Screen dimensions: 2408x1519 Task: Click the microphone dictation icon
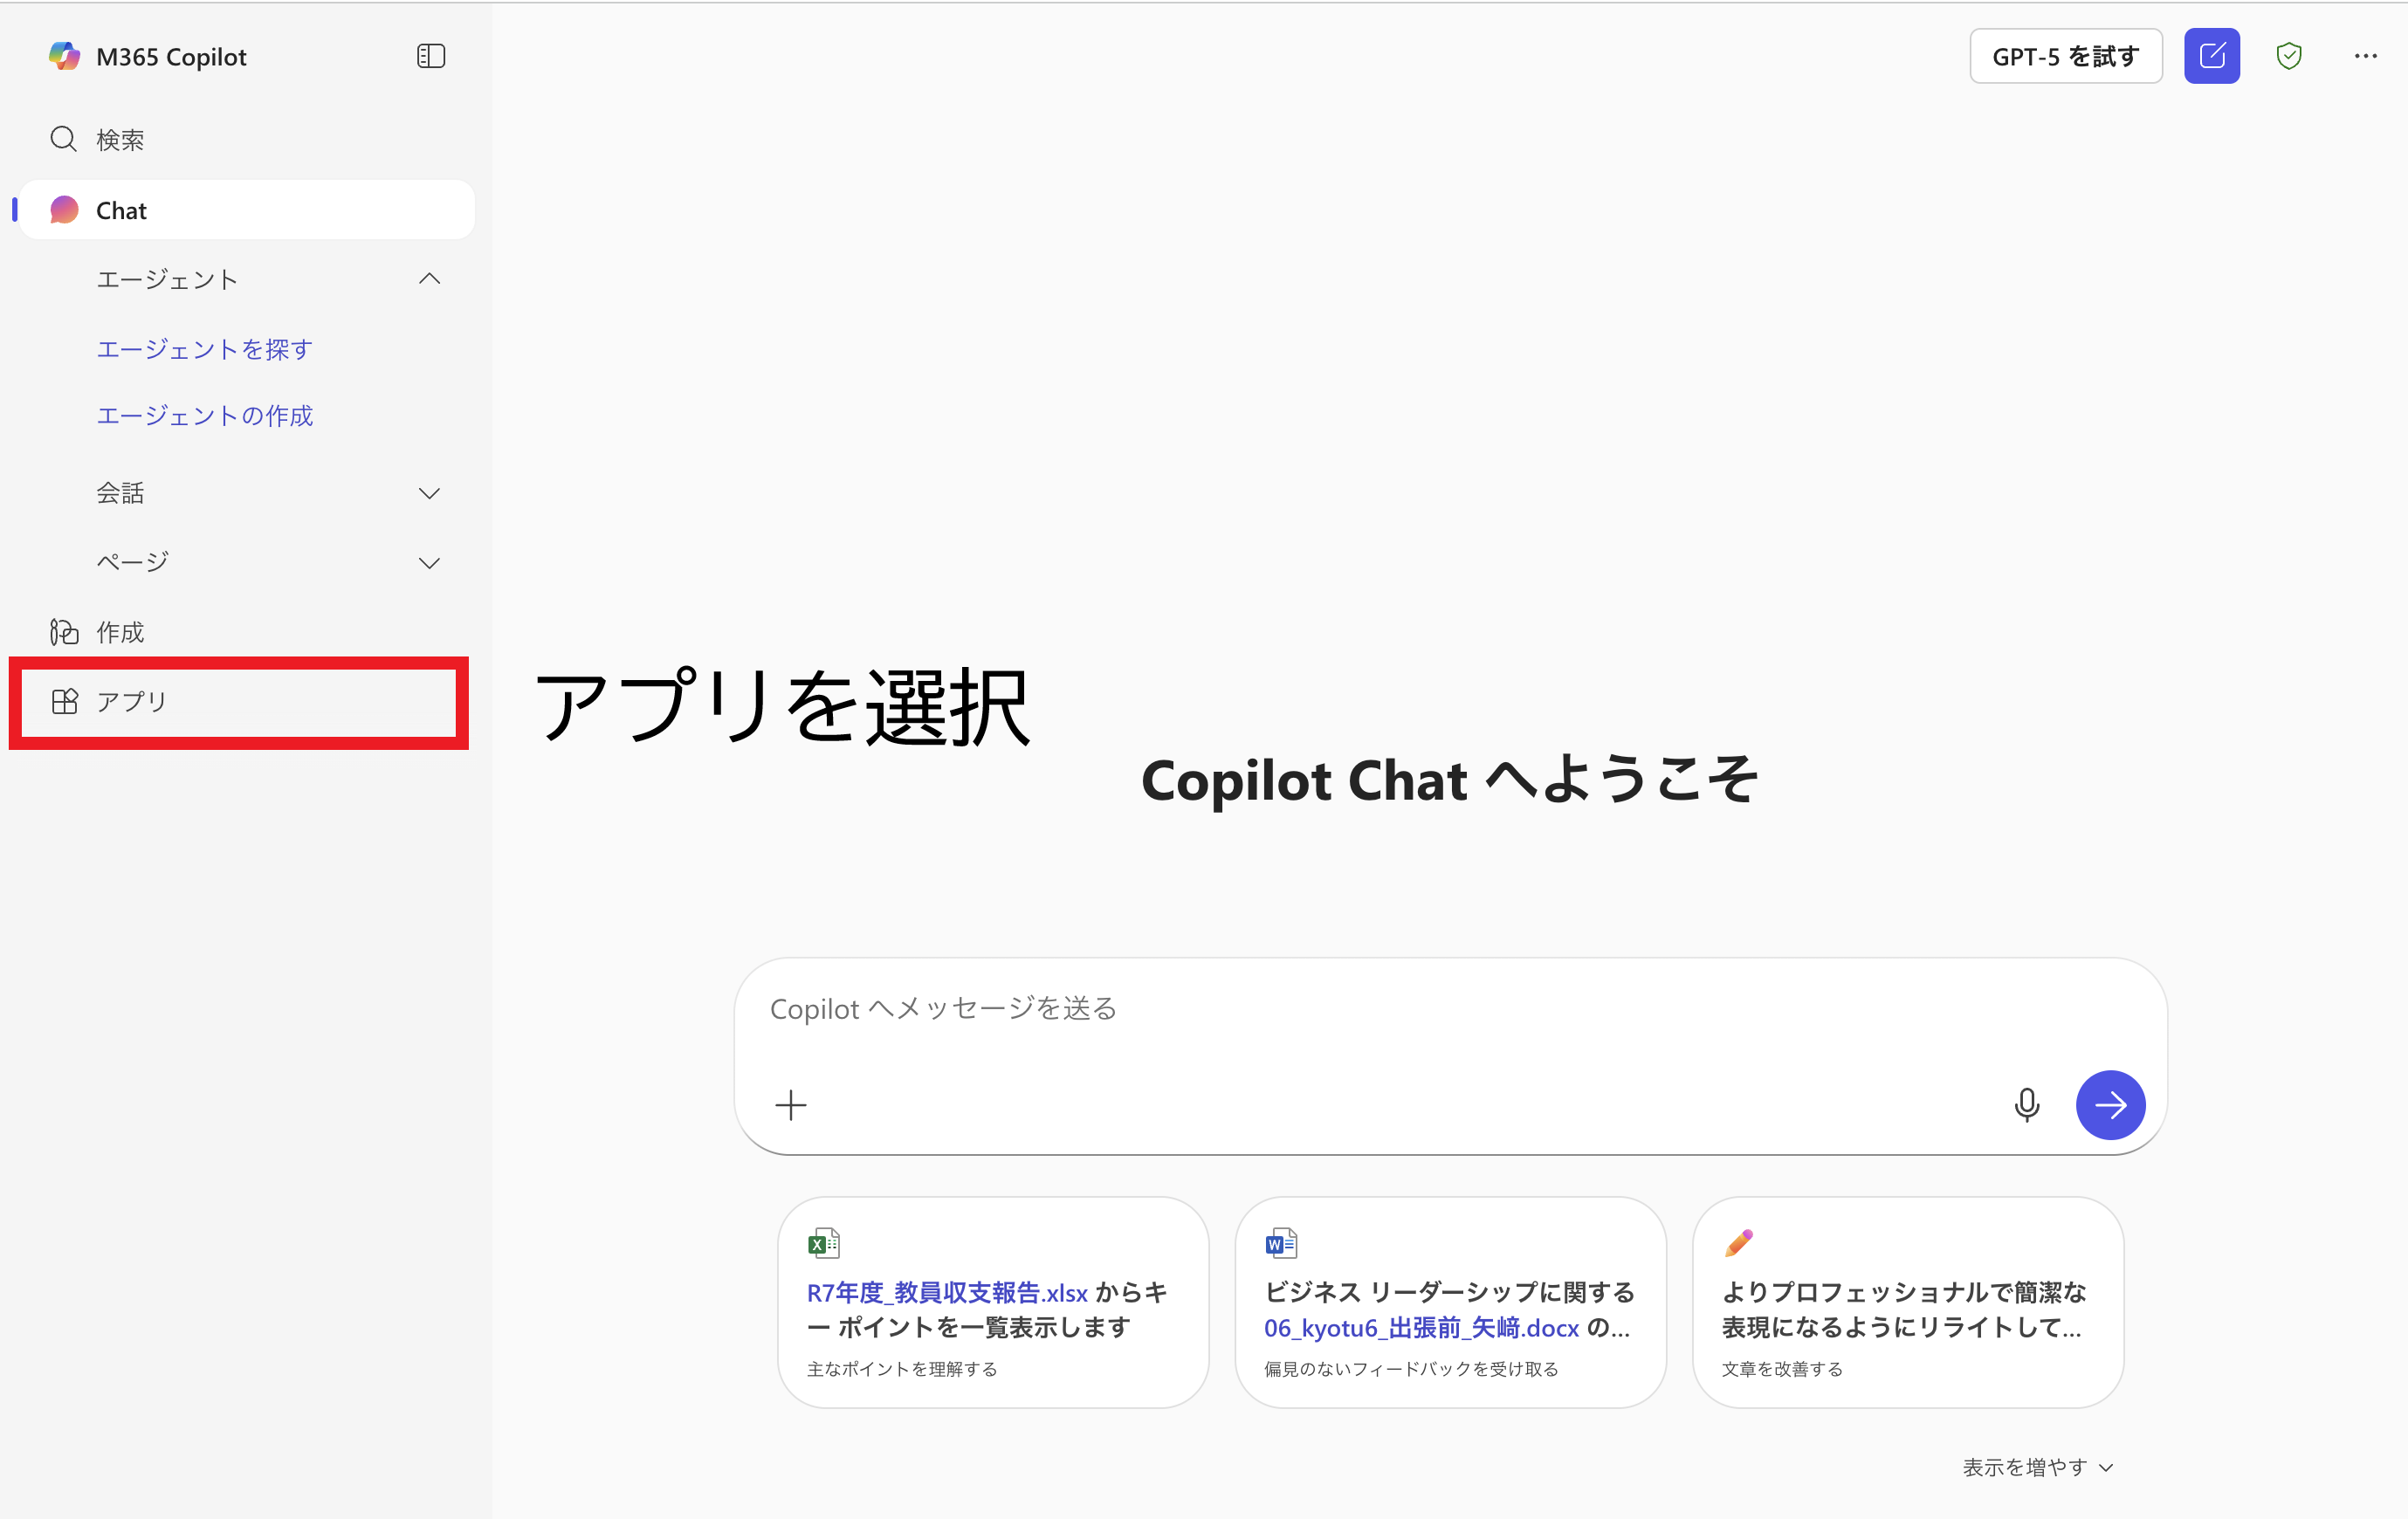click(2026, 1105)
